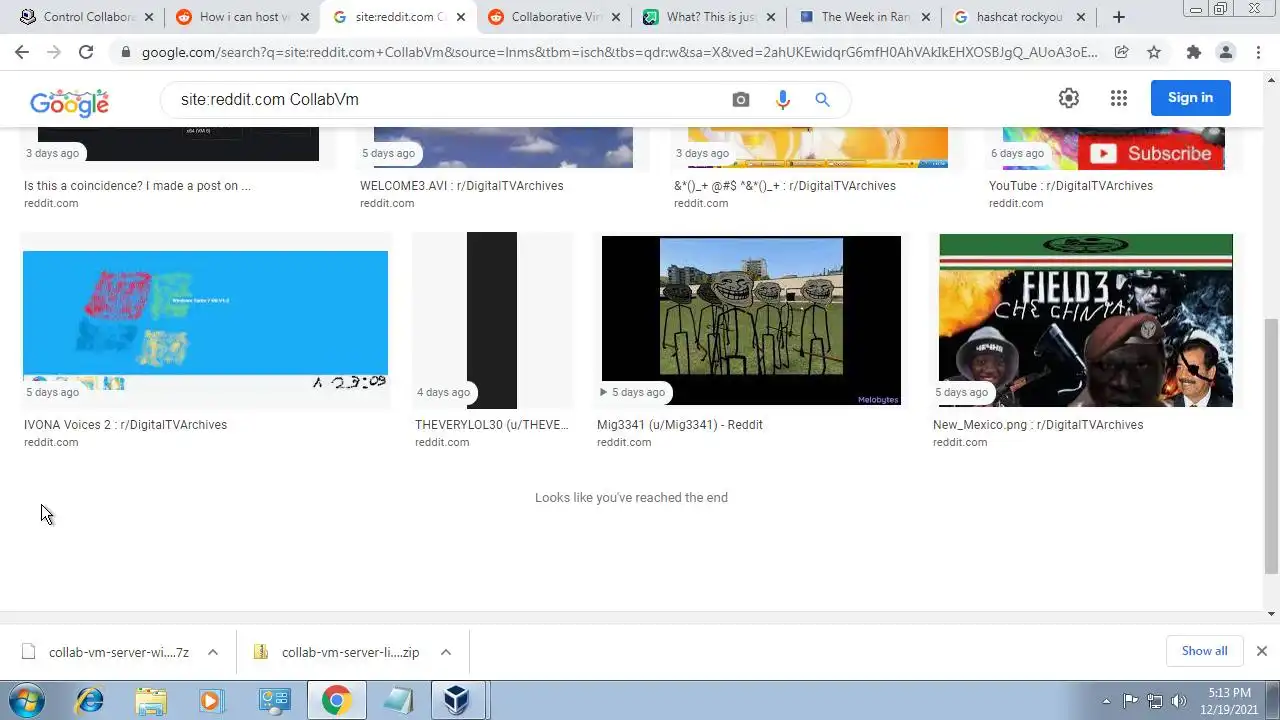Open the Windows Start menu
The height and width of the screenshot is (720, 1280).
[x=28, y=700]
